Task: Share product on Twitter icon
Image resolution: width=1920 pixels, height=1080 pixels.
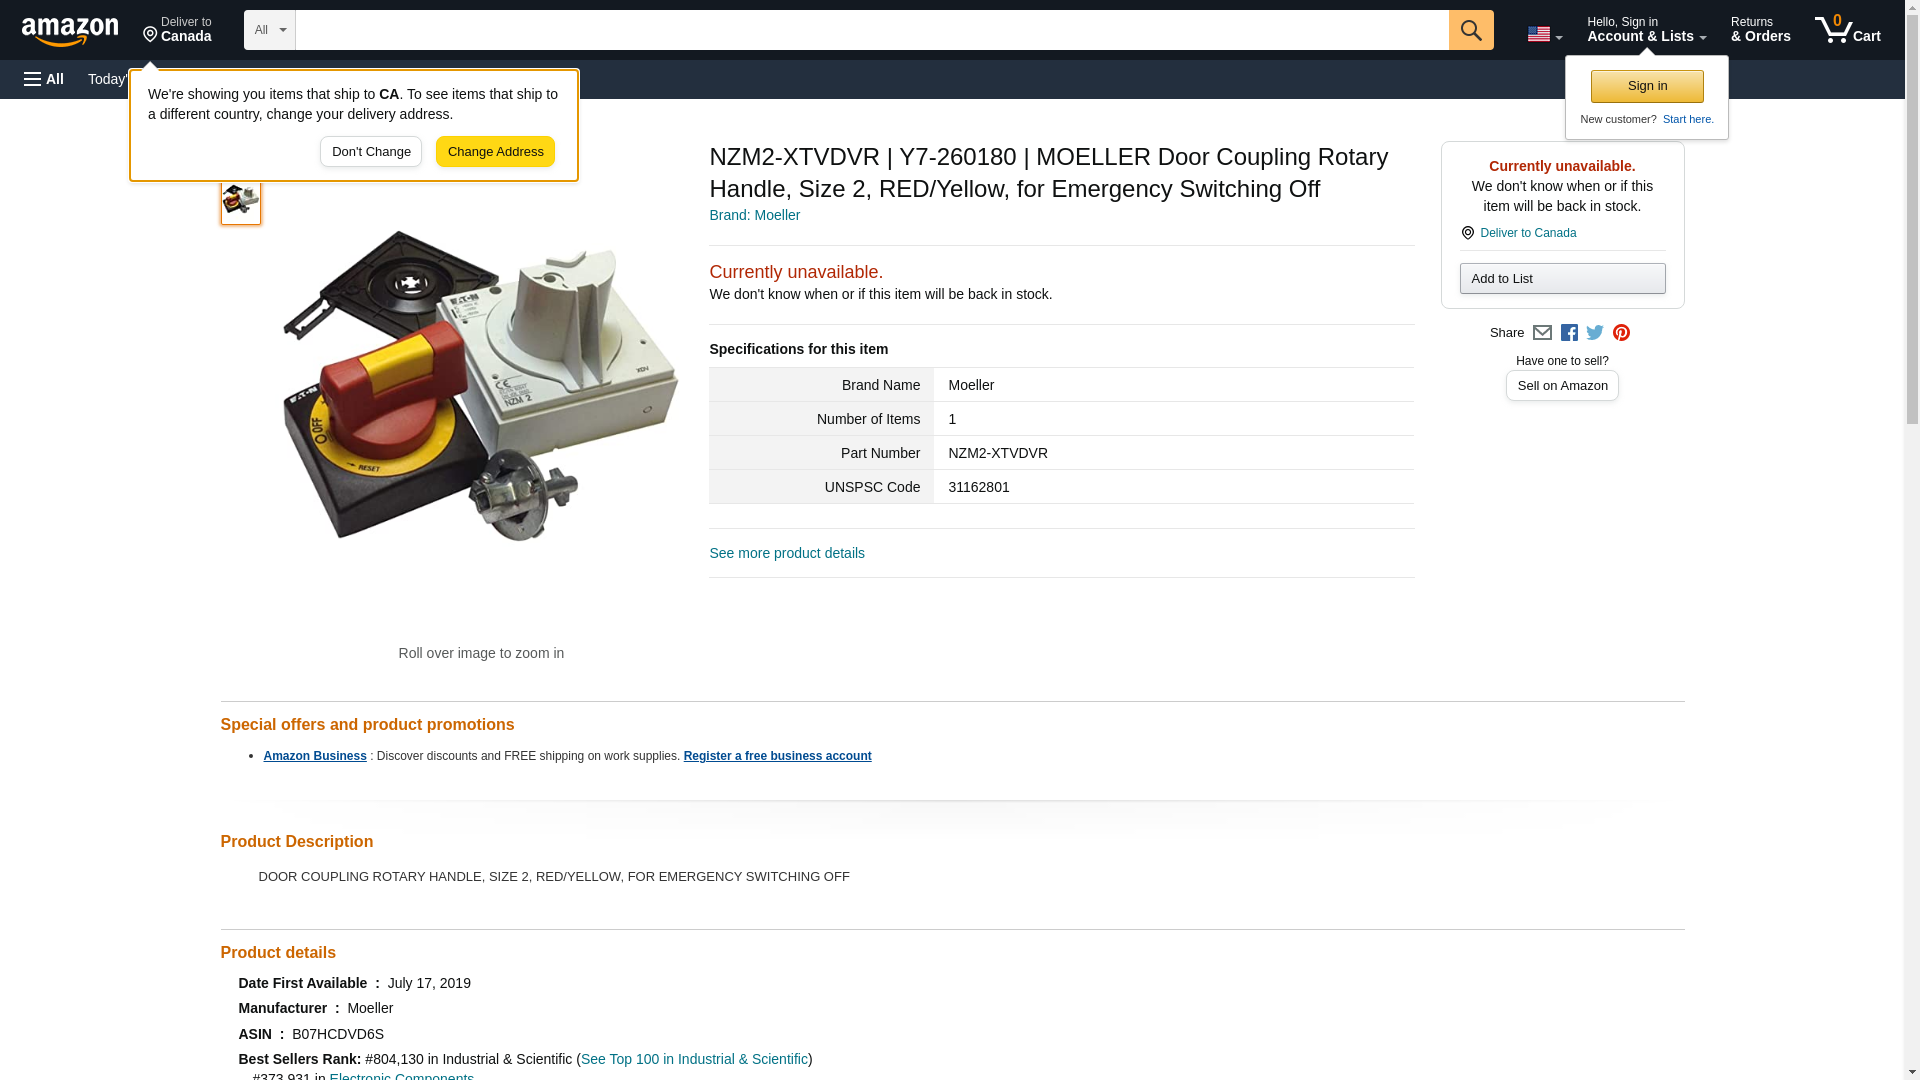Action: 1595,333
